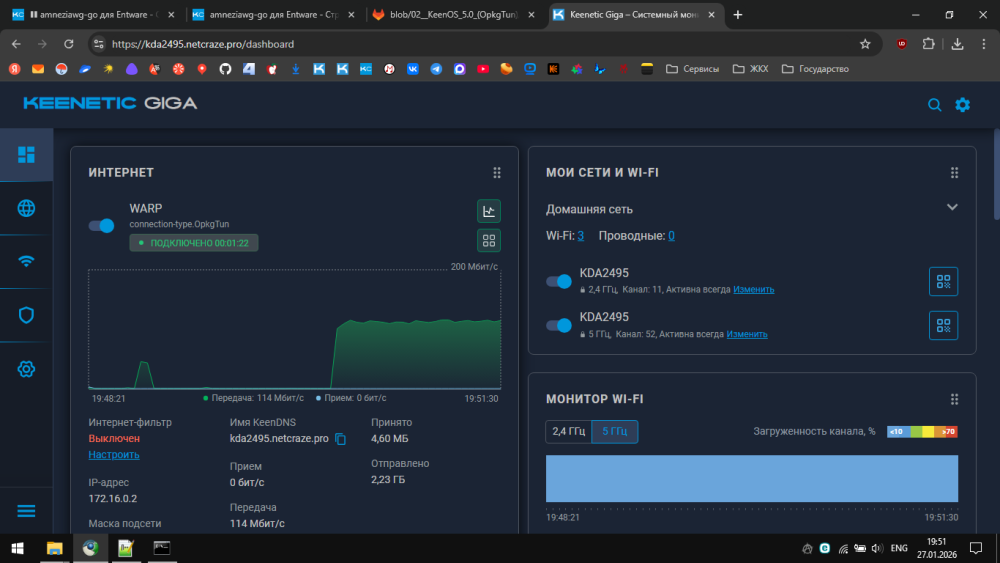Viewport: 1000px width, 563px height.
Task: Turn off the 5 GHz KDA2495 network
Action: coord(558,325)
